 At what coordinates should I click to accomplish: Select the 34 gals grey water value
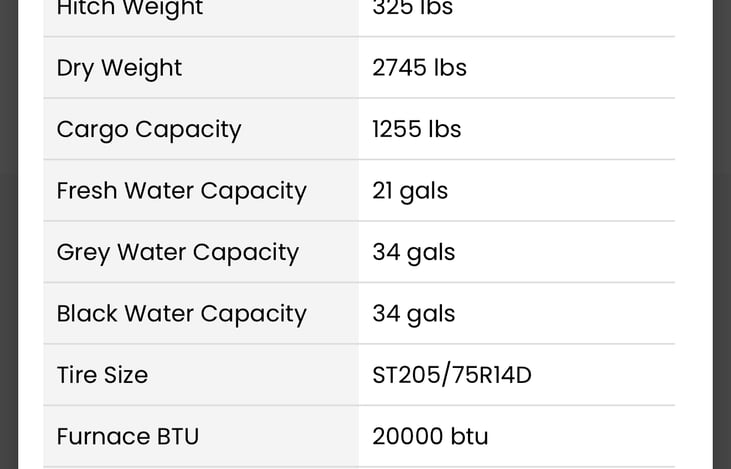(414, 253)
